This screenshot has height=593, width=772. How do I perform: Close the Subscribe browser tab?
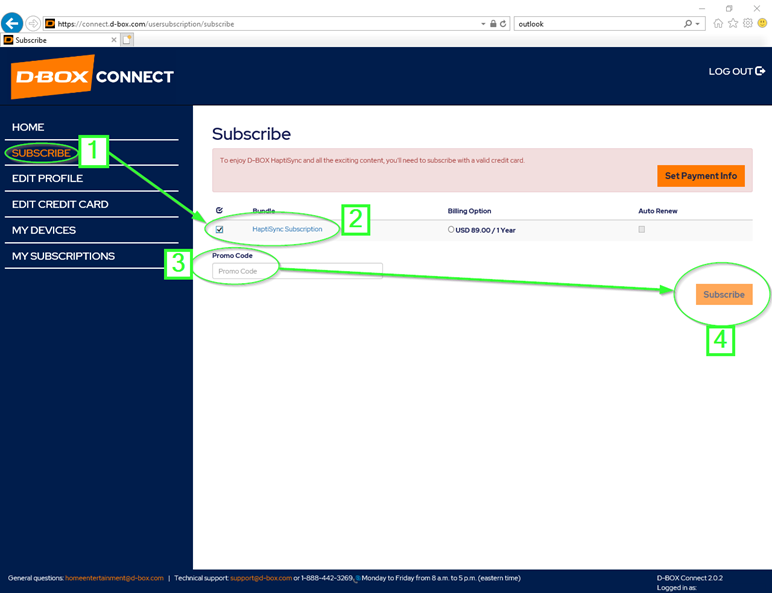click(x=114, y=40)
